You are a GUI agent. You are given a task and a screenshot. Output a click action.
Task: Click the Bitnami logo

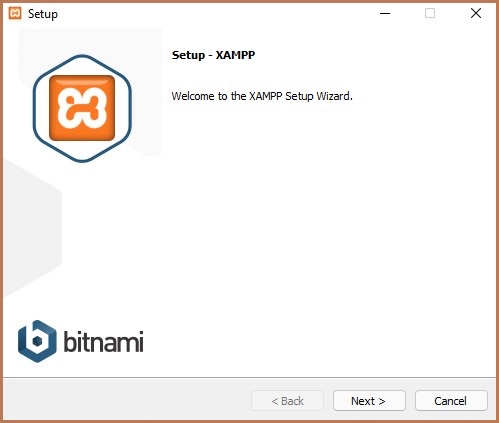(x=81, y=341)
